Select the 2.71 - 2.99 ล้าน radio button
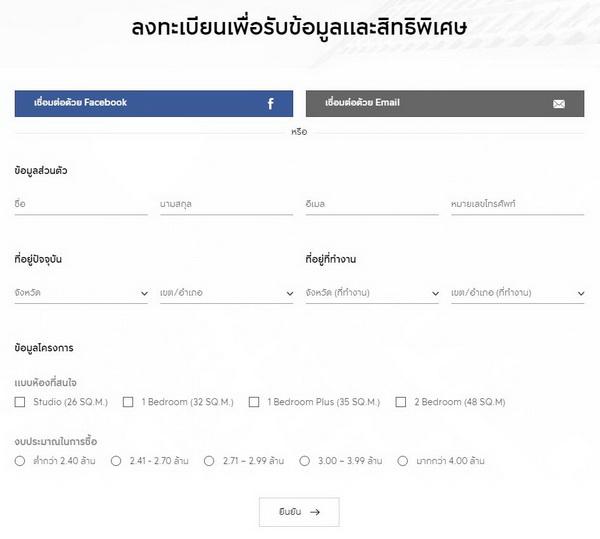 (209, 461)
